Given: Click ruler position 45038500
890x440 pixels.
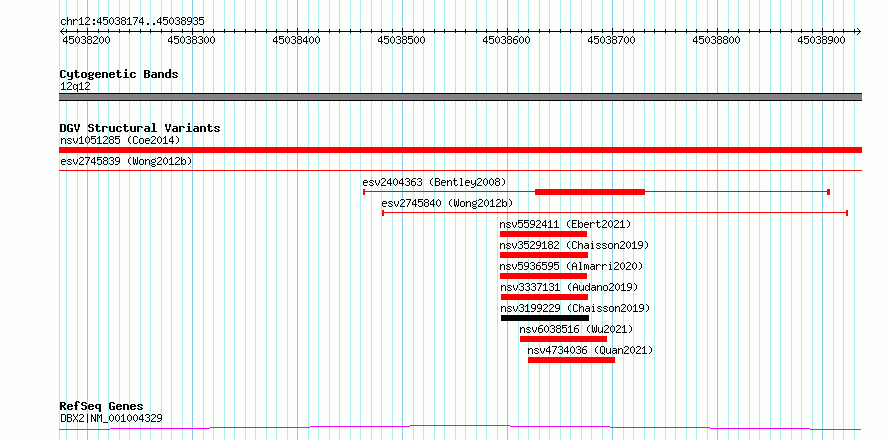Looking at the screenshot, I should 401,40.
